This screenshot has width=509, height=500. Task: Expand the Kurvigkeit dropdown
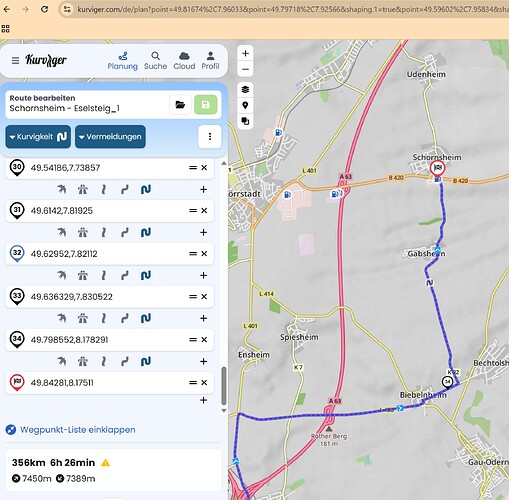point(38,137)
